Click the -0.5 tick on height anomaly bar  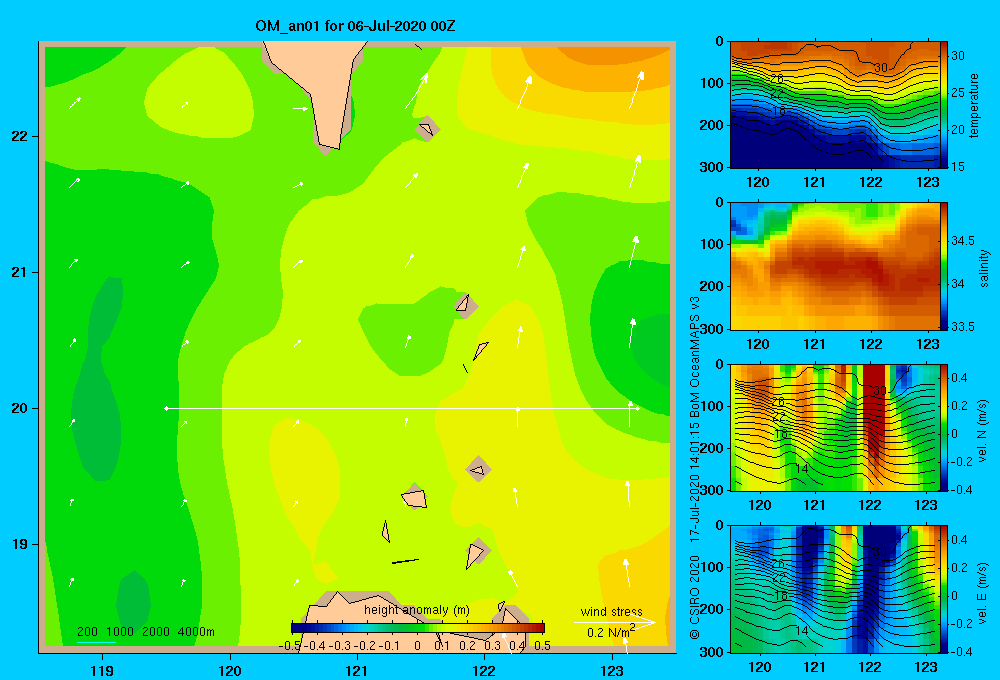pos(290,646)
